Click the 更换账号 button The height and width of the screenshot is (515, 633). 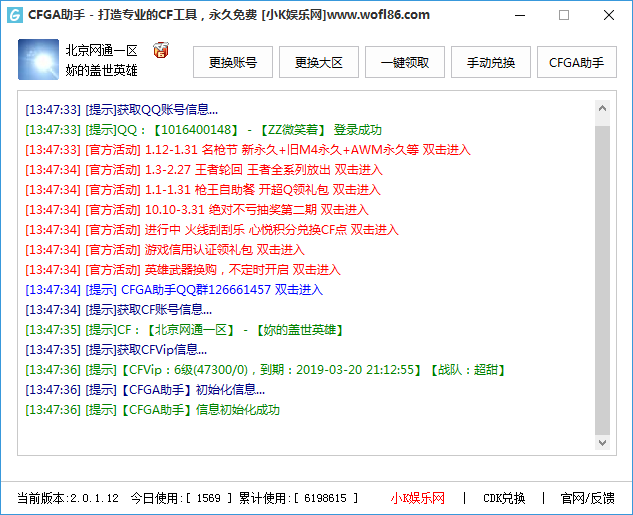point(233,62)
